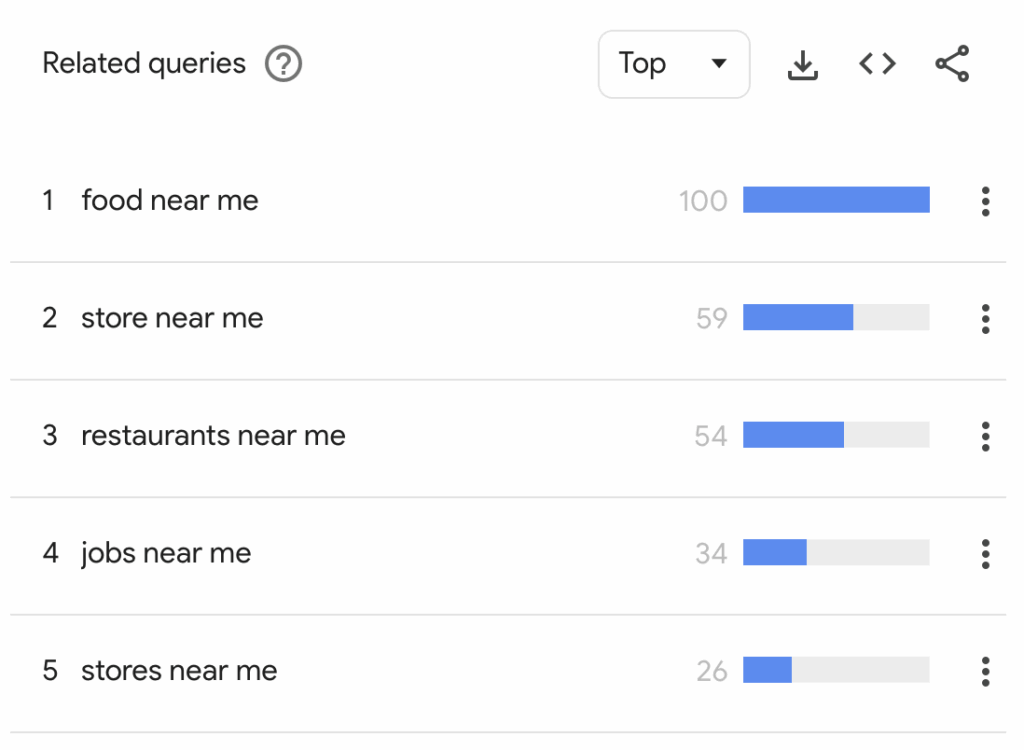This screenshot has width=1024, height=750.
Task: Download related queries as CSV
Action: click(803, 65)
